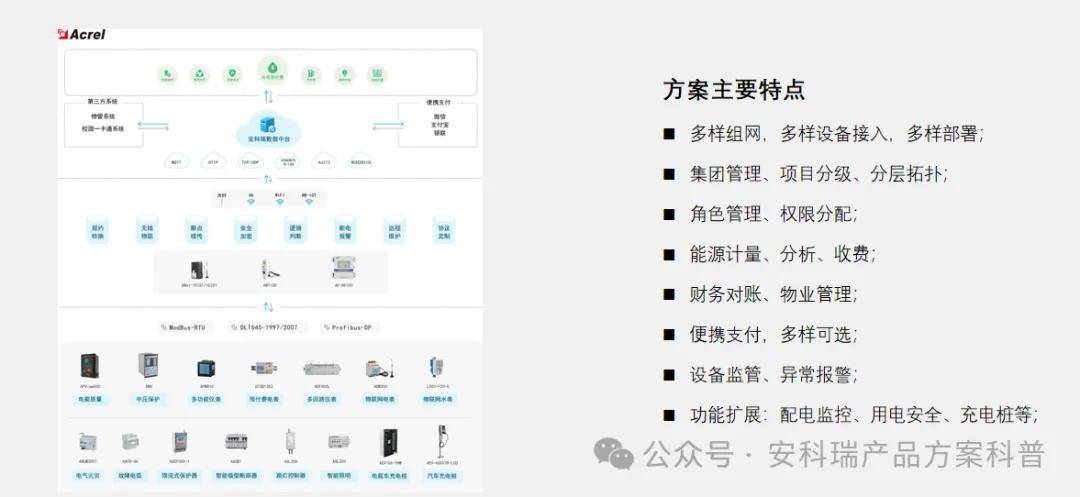
Task: Click the 预付费电表 label
Action: point(263,399)
